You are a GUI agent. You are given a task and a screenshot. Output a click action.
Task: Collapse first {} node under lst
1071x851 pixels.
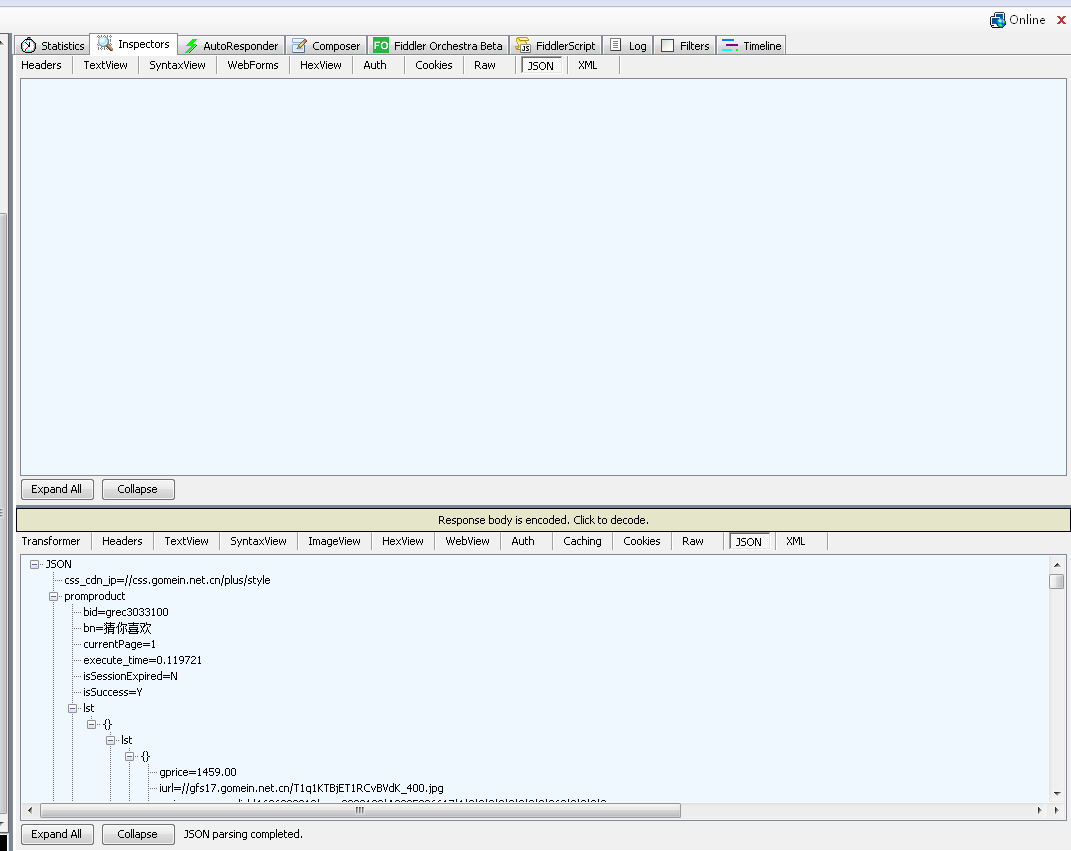[x=92, y=724]
